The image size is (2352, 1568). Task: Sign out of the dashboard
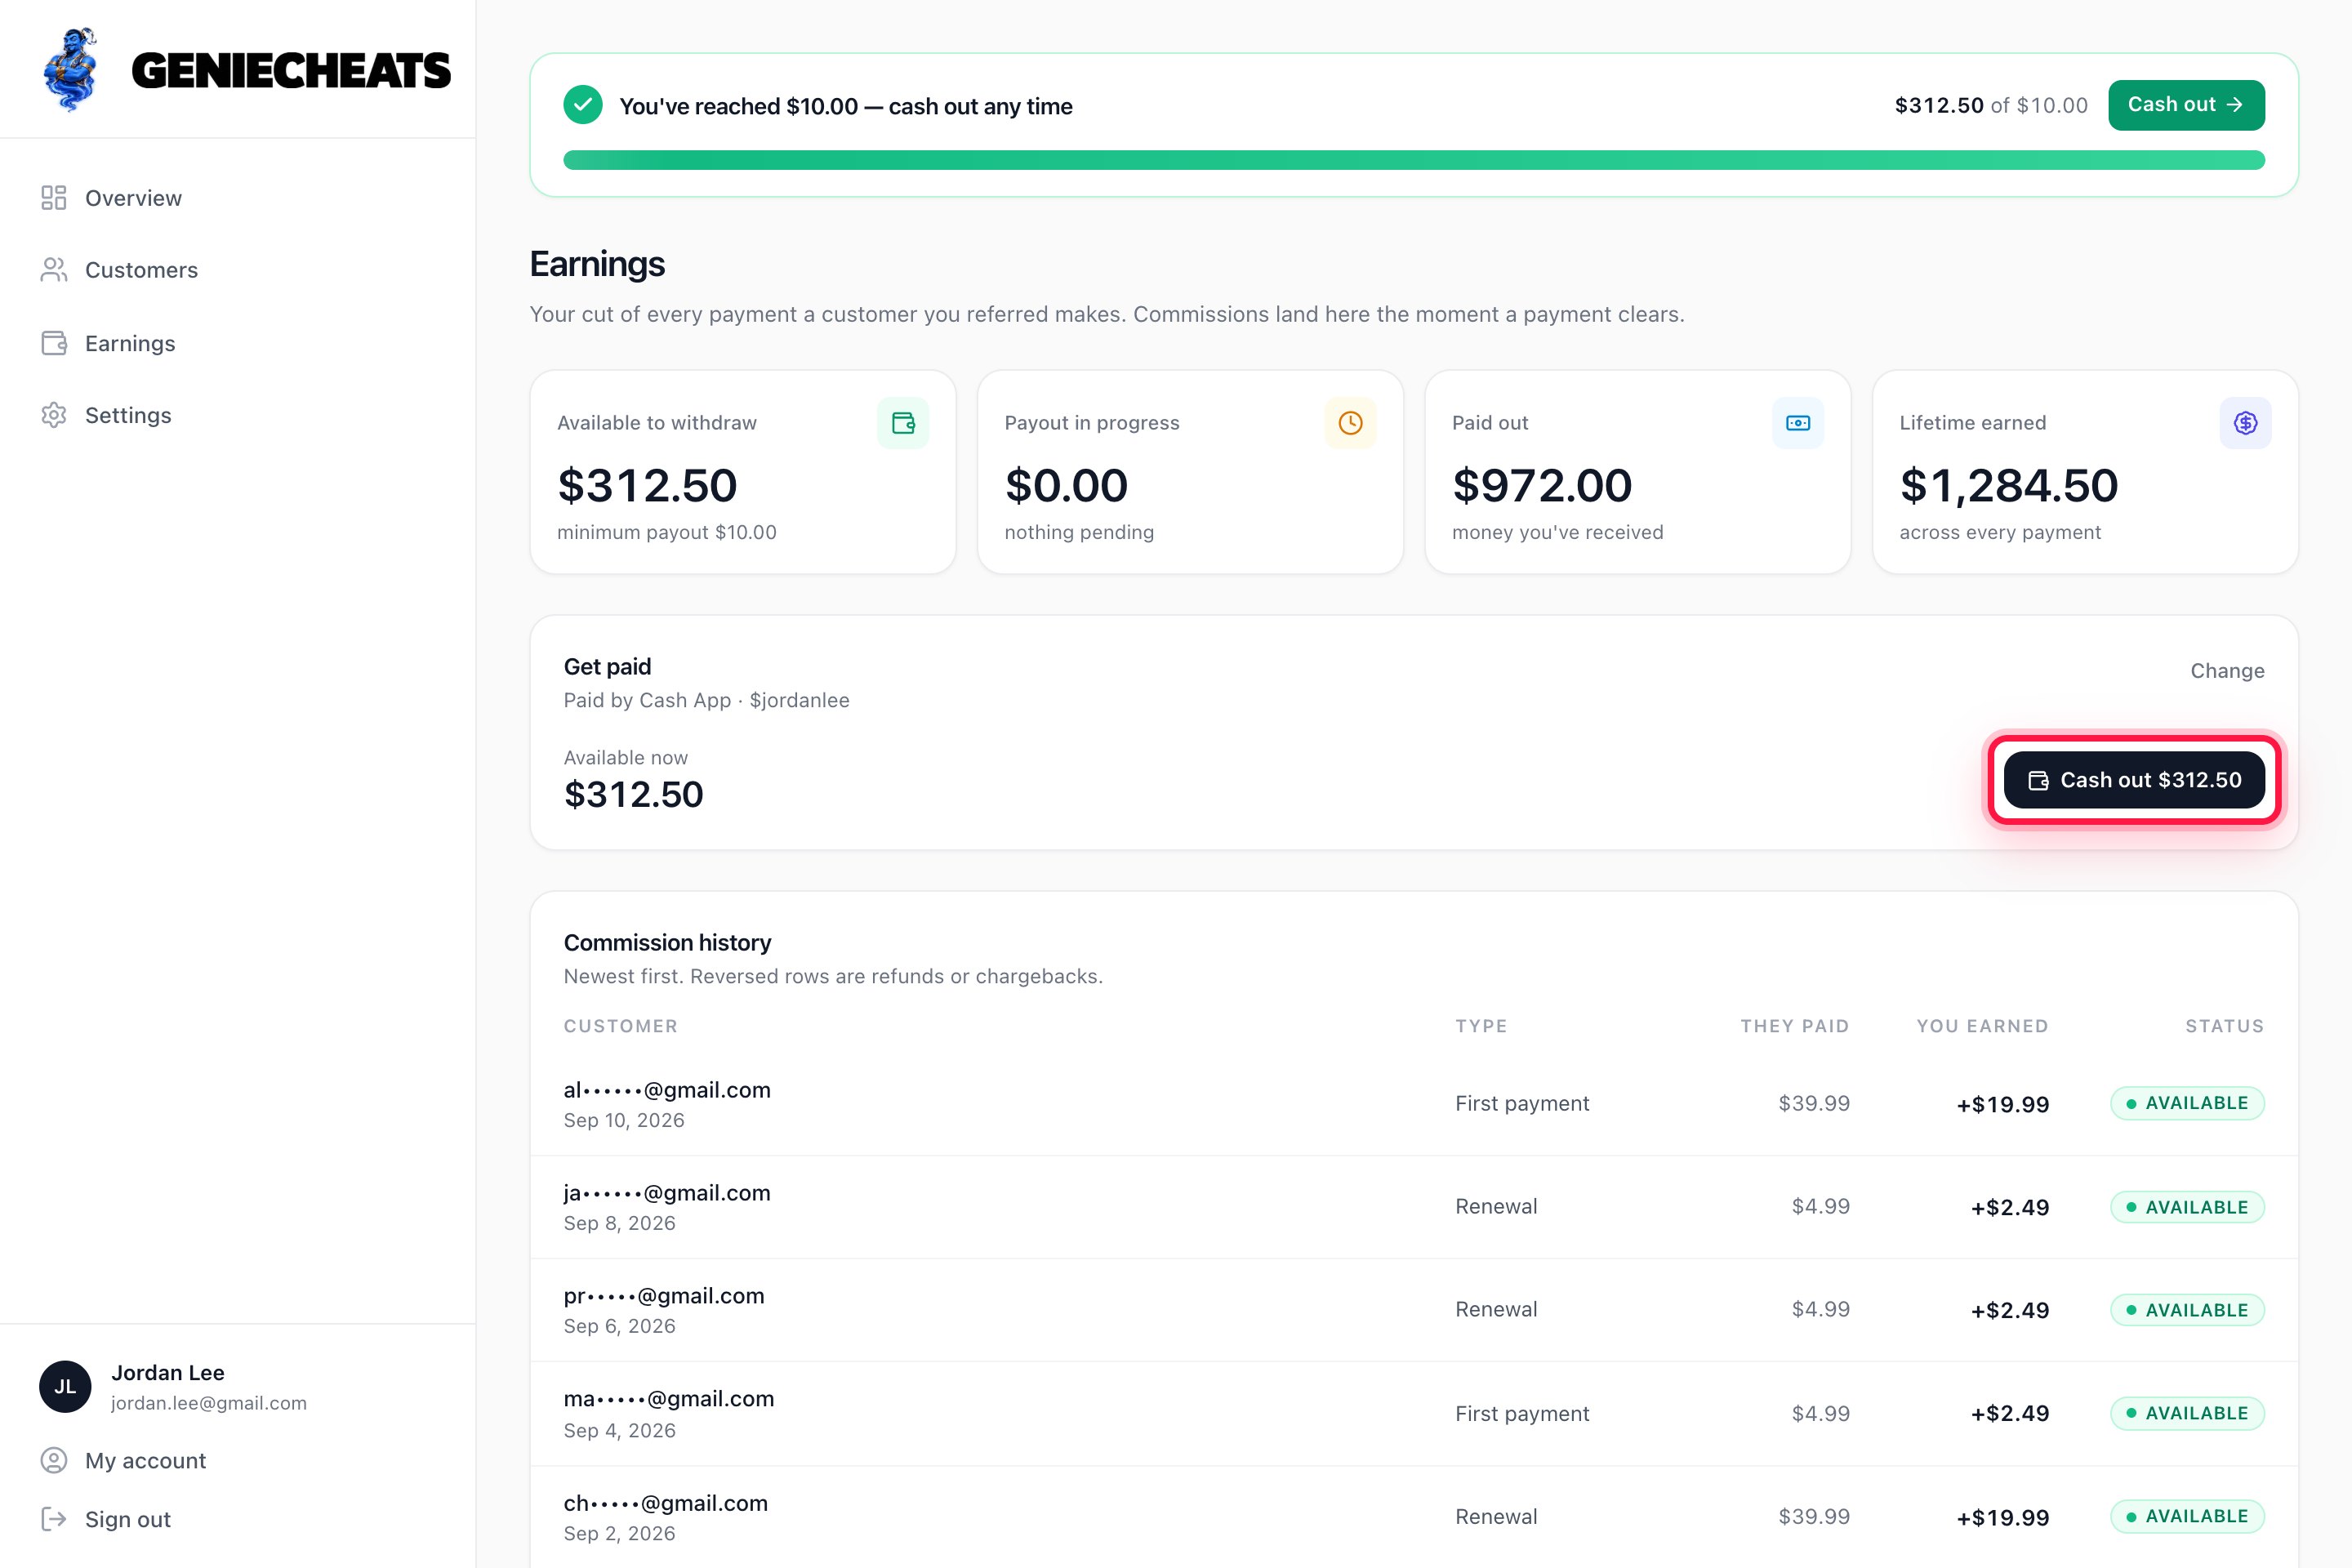(x=128, y=1519)
